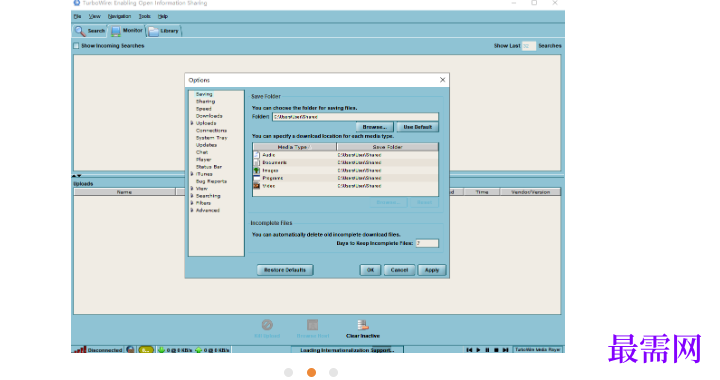Click the Programs media type icon
The height and width of the screenshot is (380, 720).
pyautogui.click(x=257, y=178)
